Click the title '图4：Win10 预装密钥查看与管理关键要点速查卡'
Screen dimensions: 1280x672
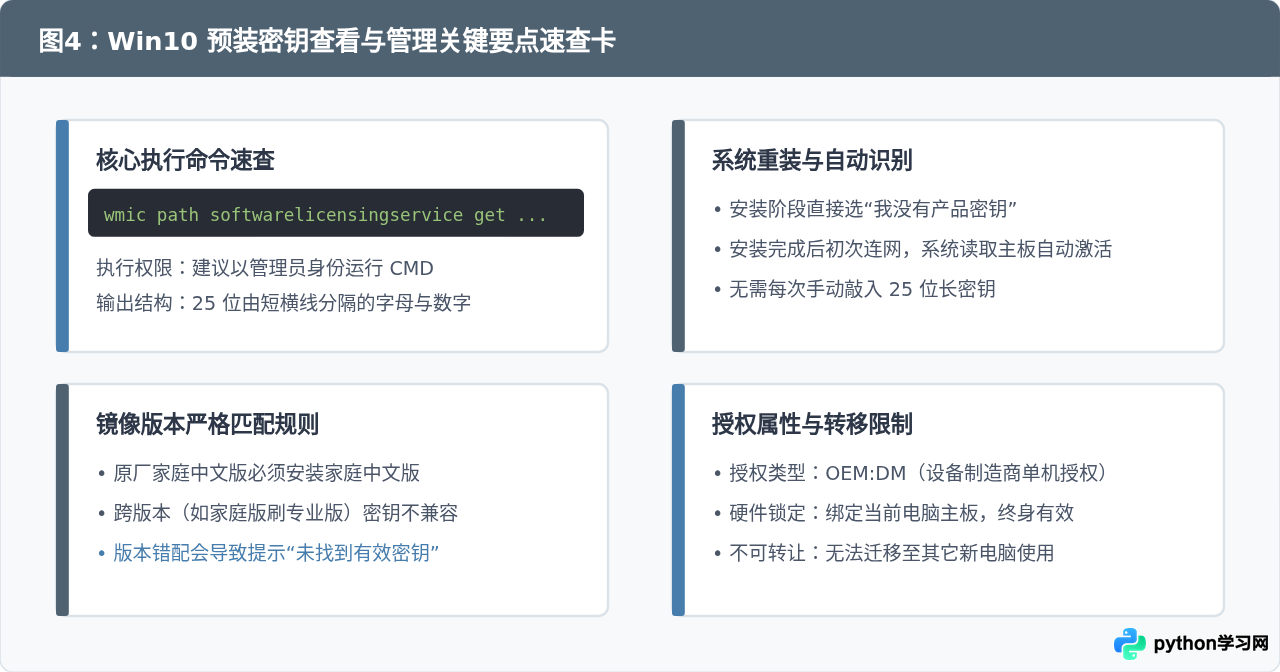(x=327, y=41)
